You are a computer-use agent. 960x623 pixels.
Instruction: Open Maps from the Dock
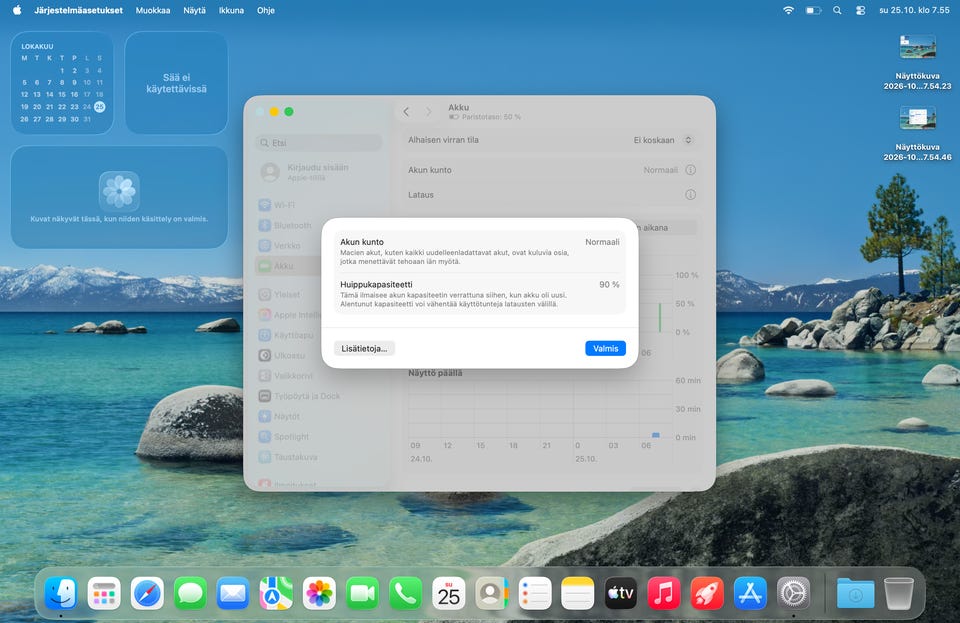[276, 593]
